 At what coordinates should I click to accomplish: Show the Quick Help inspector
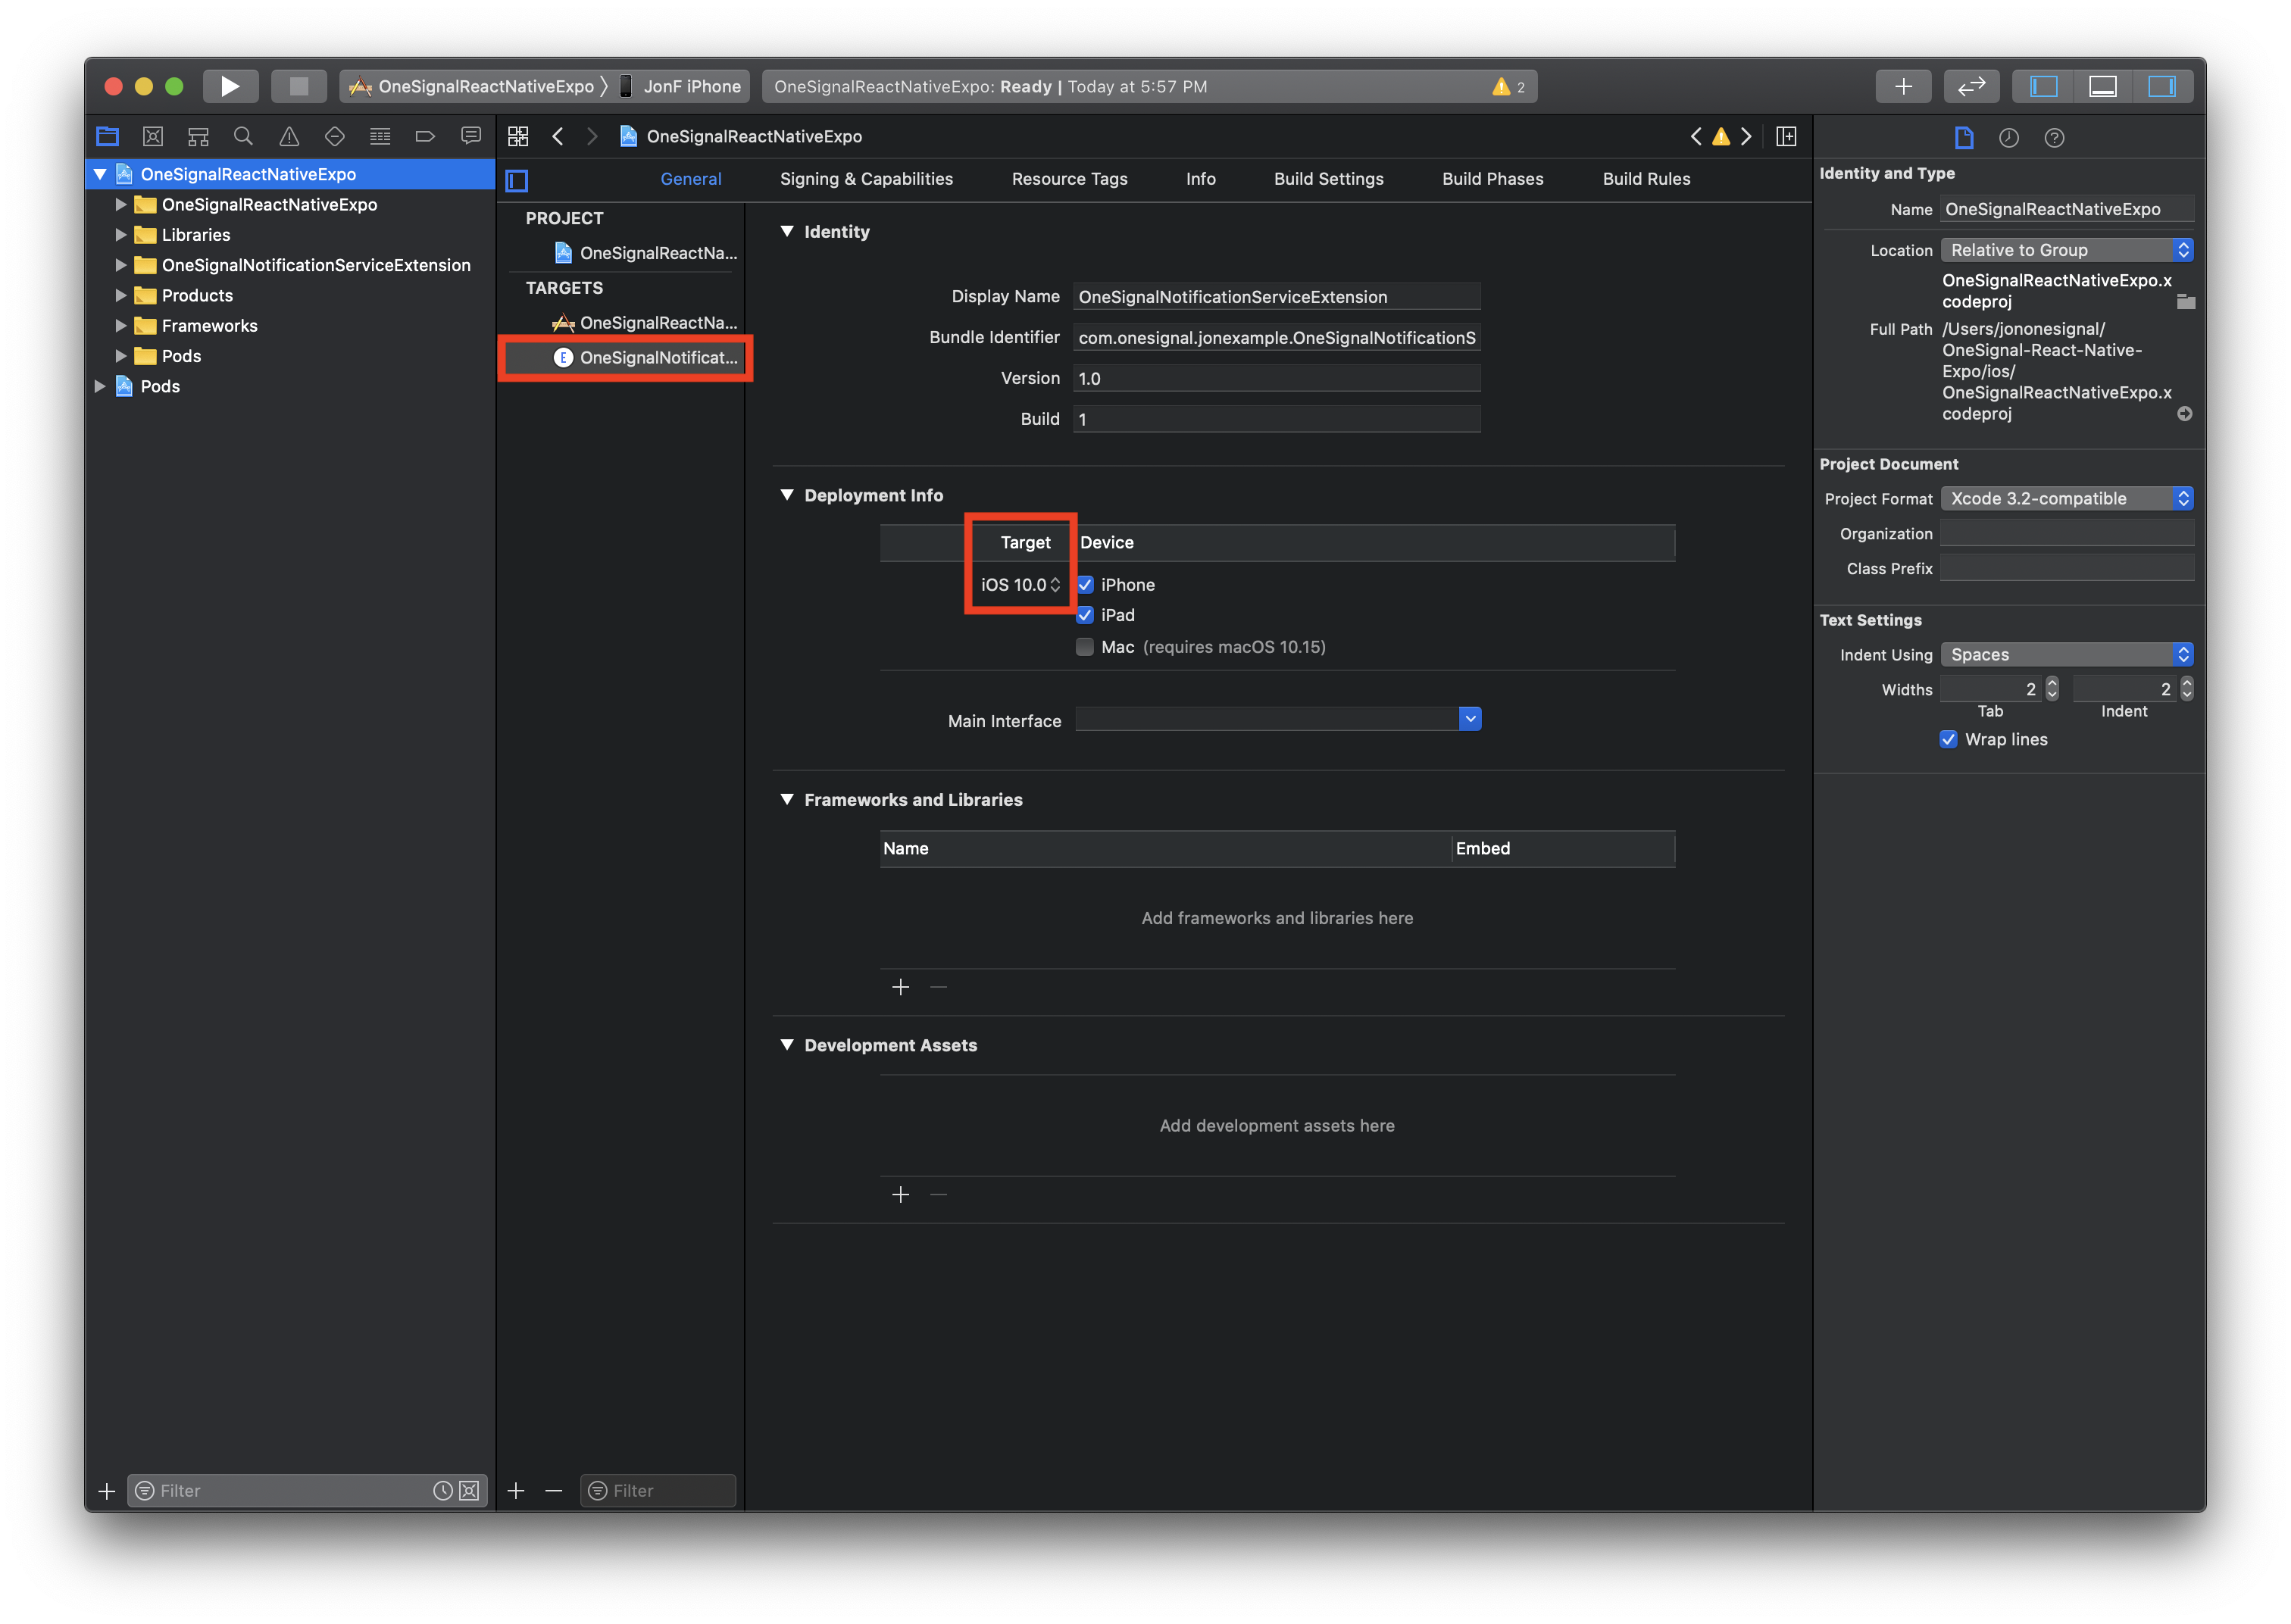[x=2054, y=138]
